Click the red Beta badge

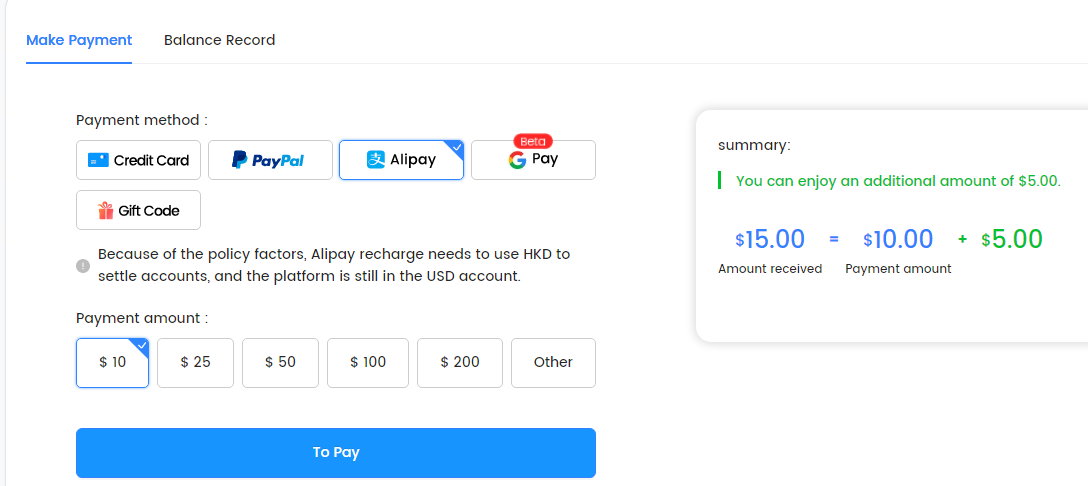[533, 141]
